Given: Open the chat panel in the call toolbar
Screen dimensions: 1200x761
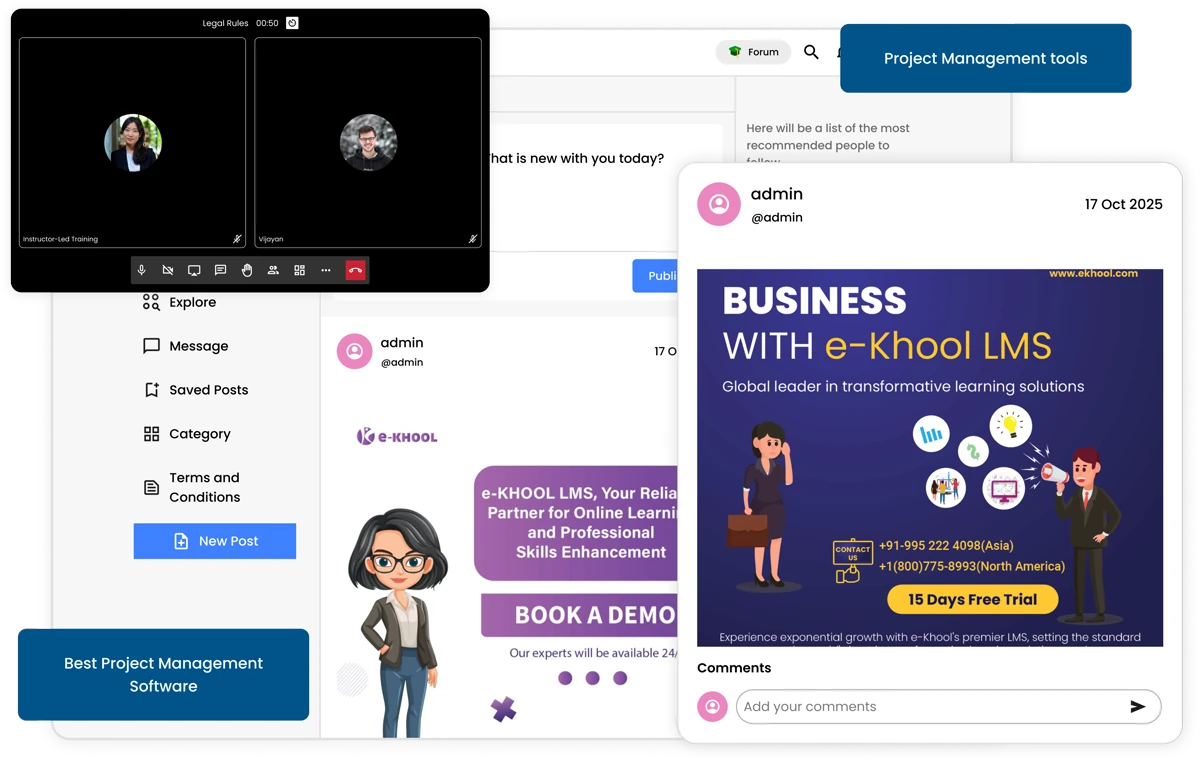Looking at the screenshot, I should coord(220,271).
